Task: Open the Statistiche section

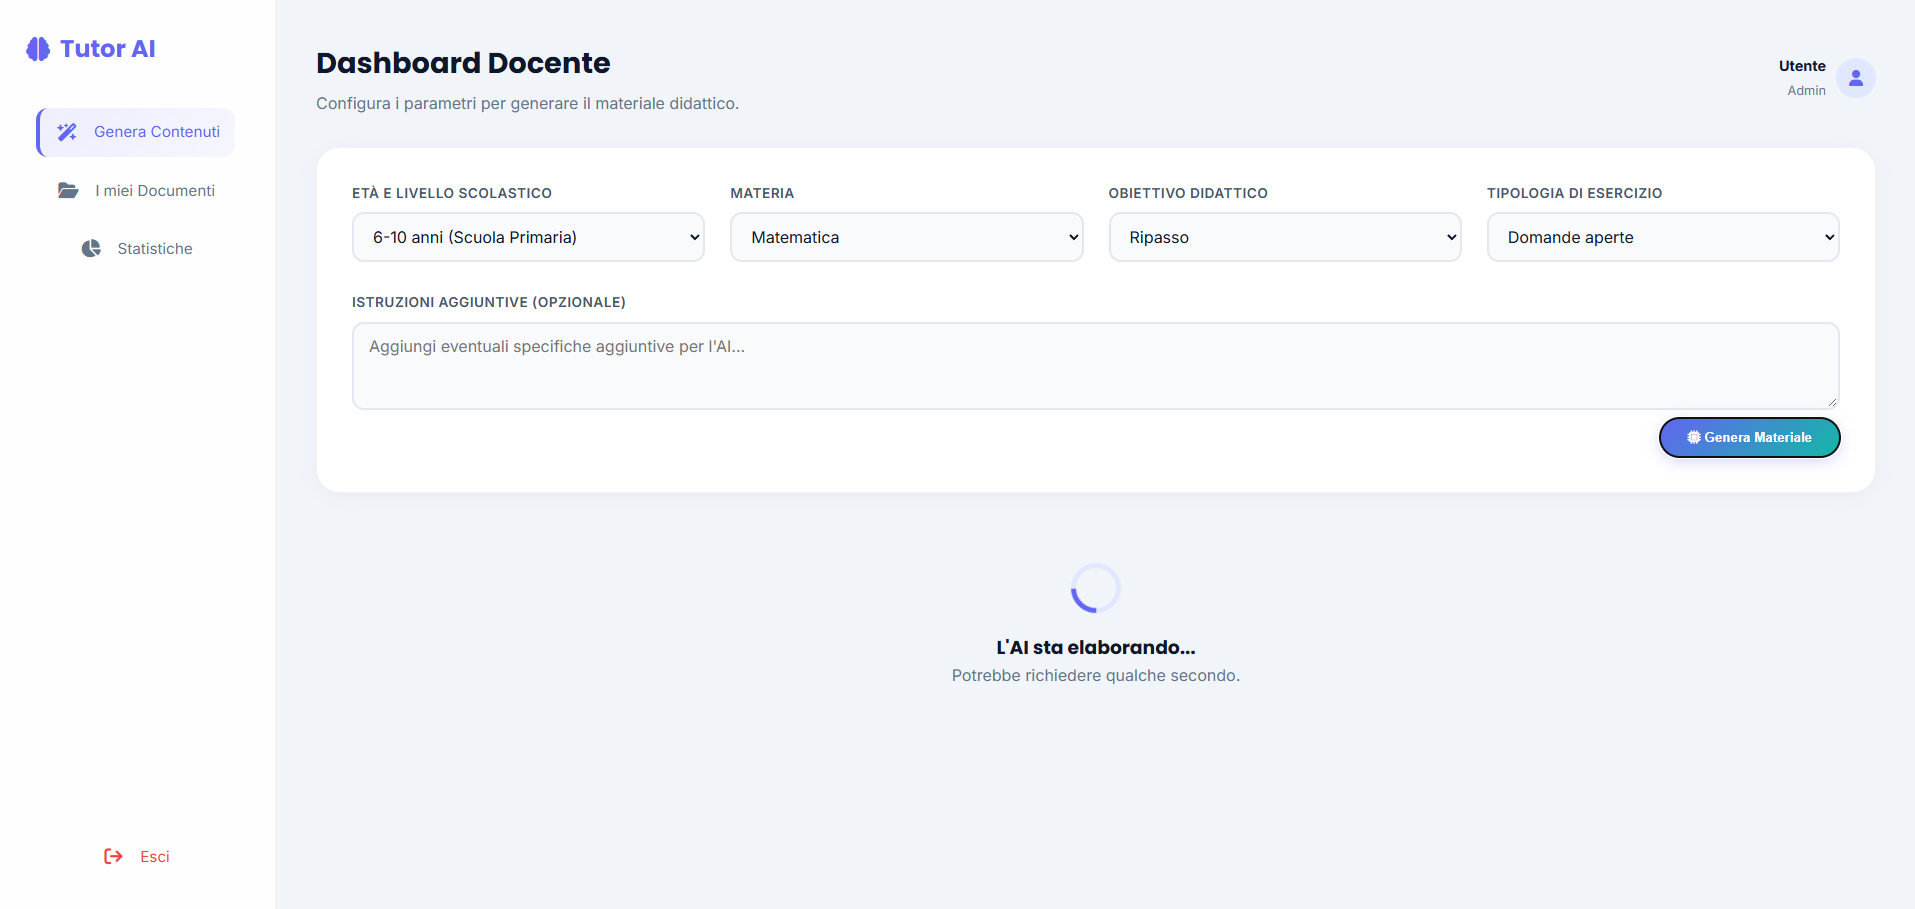Action: coord(136,249)
